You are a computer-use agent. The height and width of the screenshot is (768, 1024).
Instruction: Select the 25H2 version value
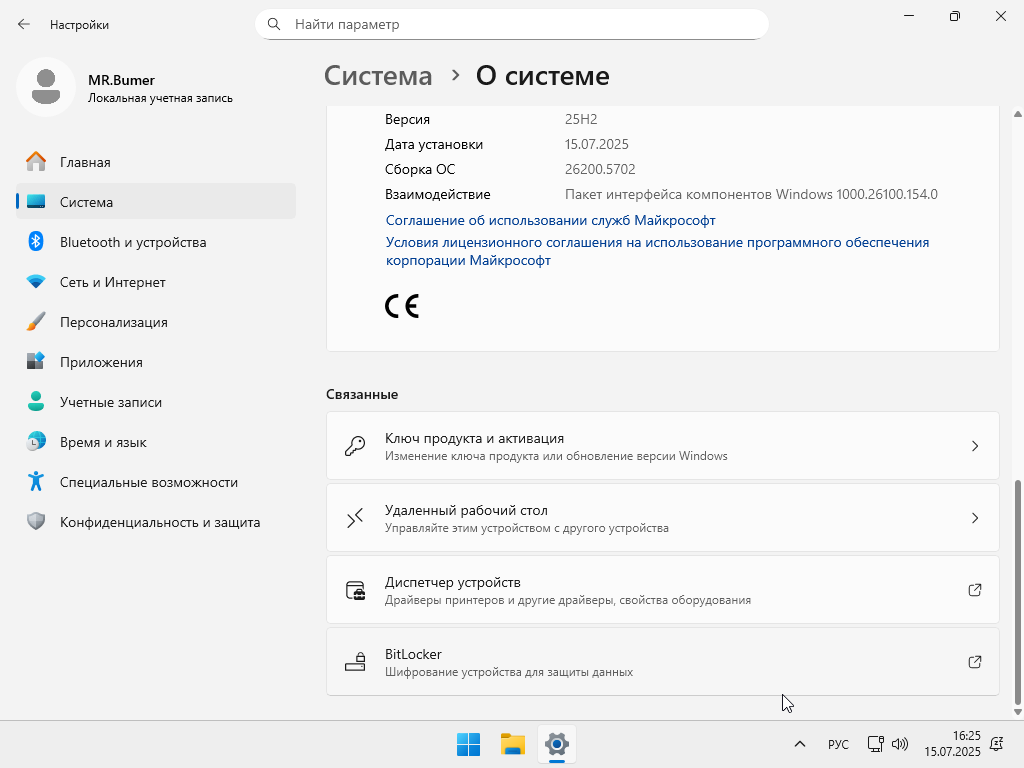[581, 119]
